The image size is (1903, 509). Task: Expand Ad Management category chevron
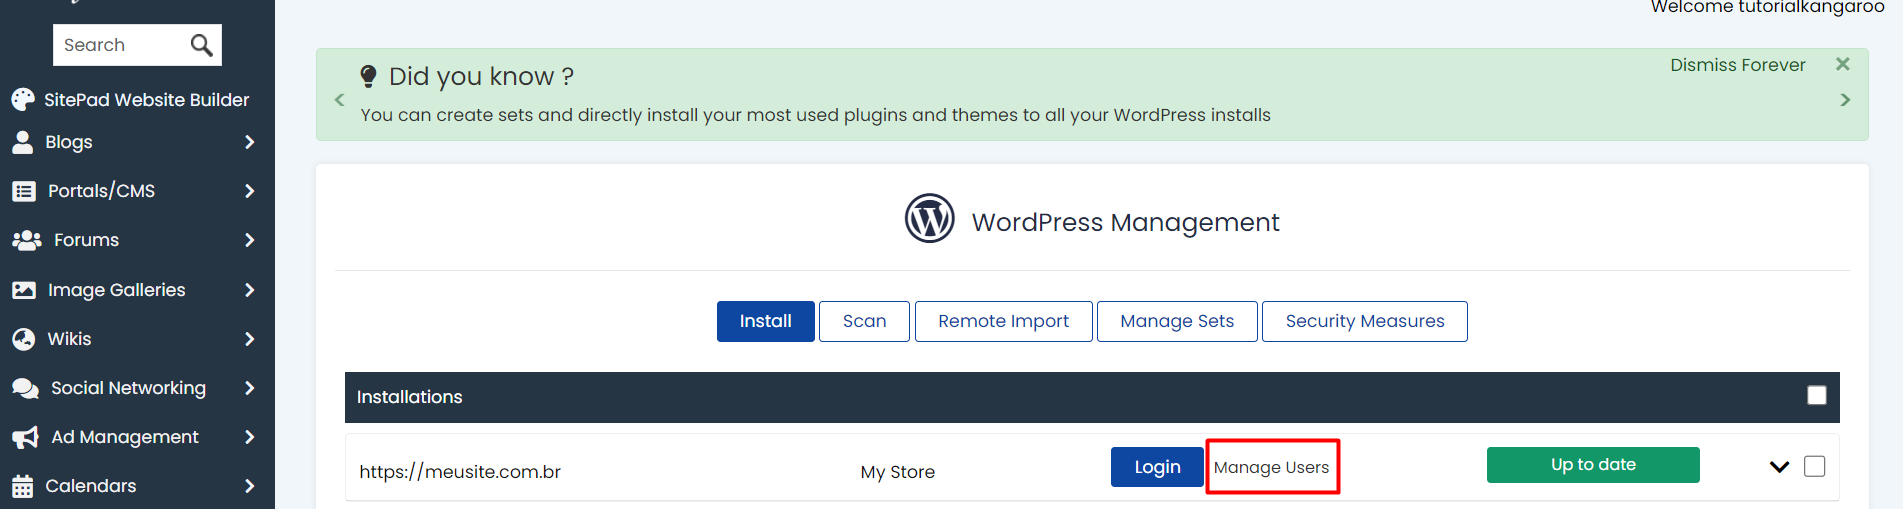(250, 437)
